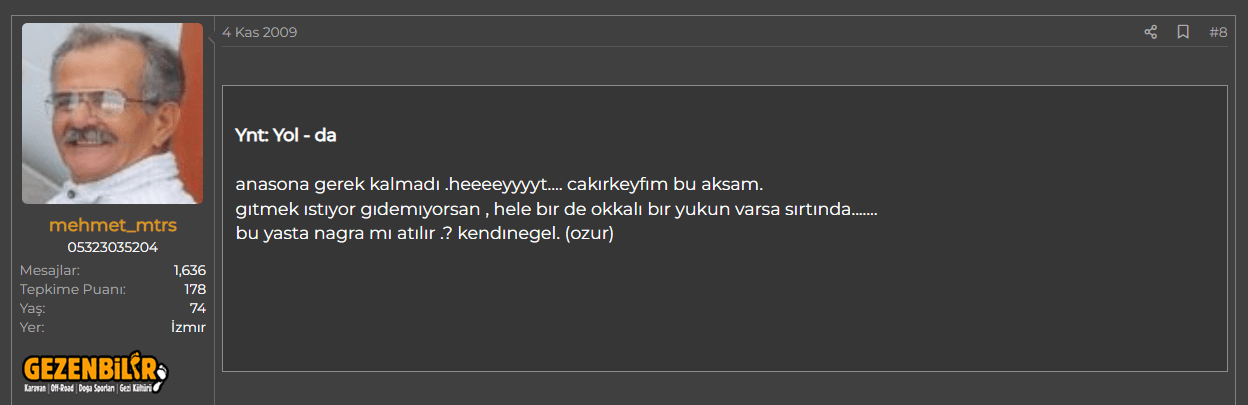Click the Tepkime Puanı label
Image resolution: width=1248 pixels, height=405 pixels.
pos(73,289)
